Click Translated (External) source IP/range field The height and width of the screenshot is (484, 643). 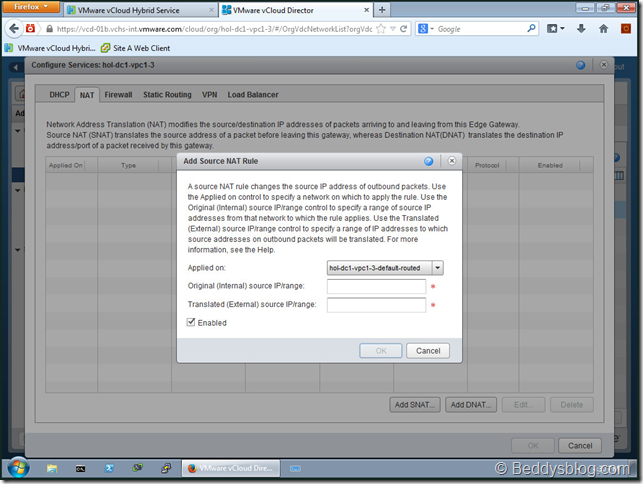tap(376, 305)
